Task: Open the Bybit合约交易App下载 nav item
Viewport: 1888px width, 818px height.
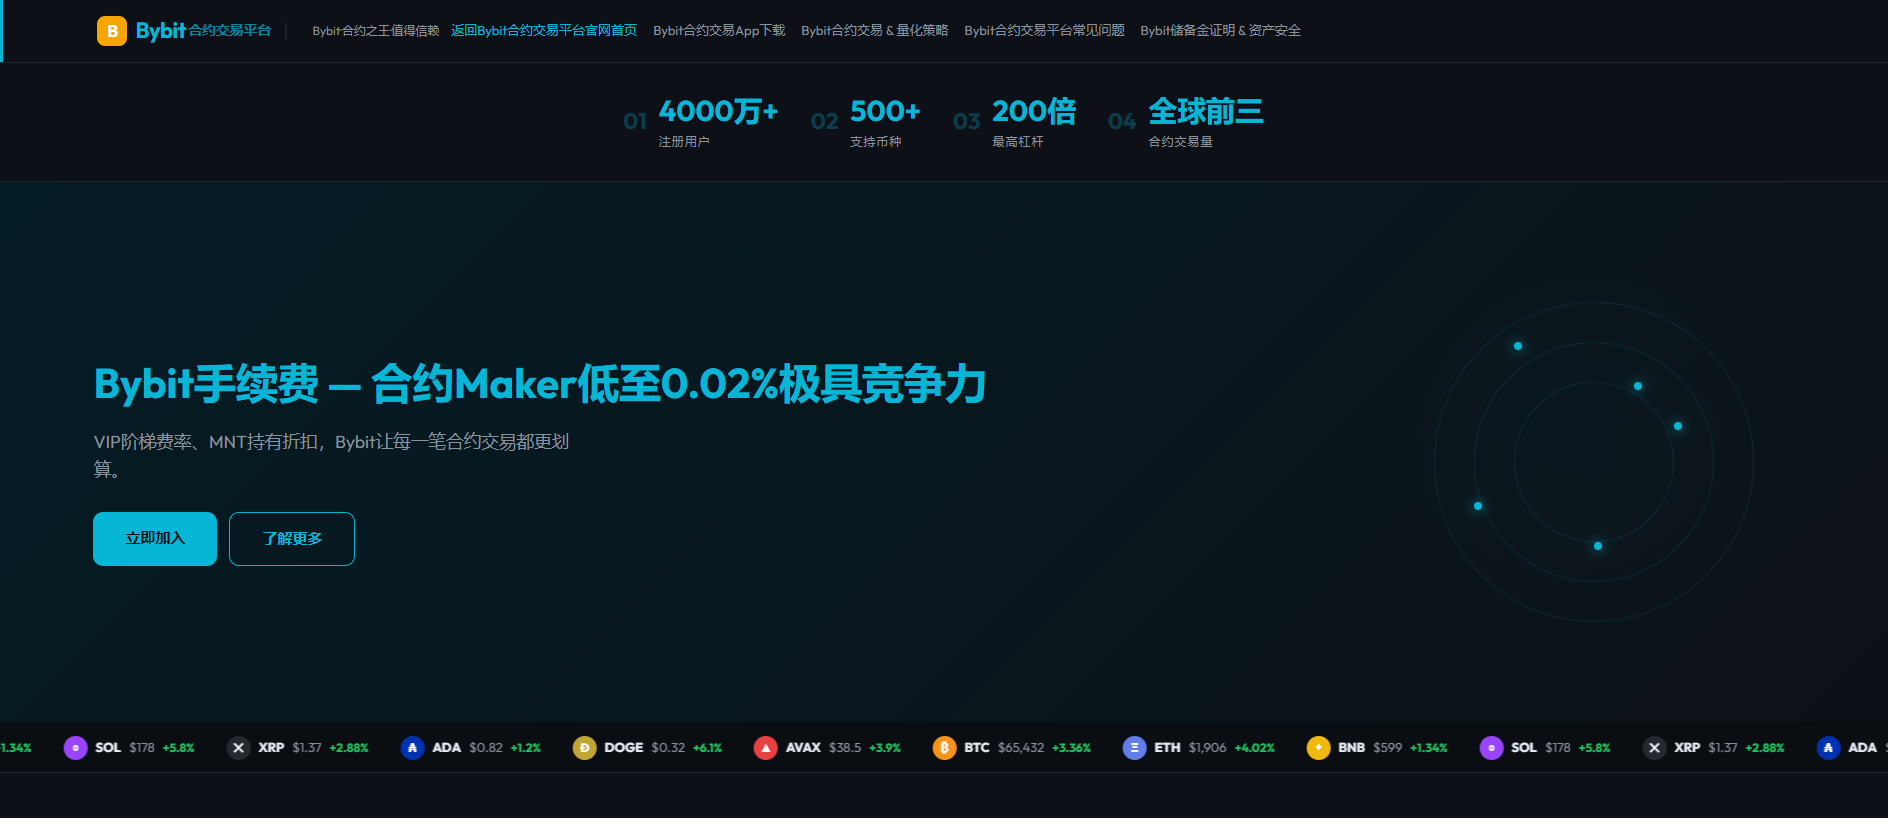Action: coord(719,31)
